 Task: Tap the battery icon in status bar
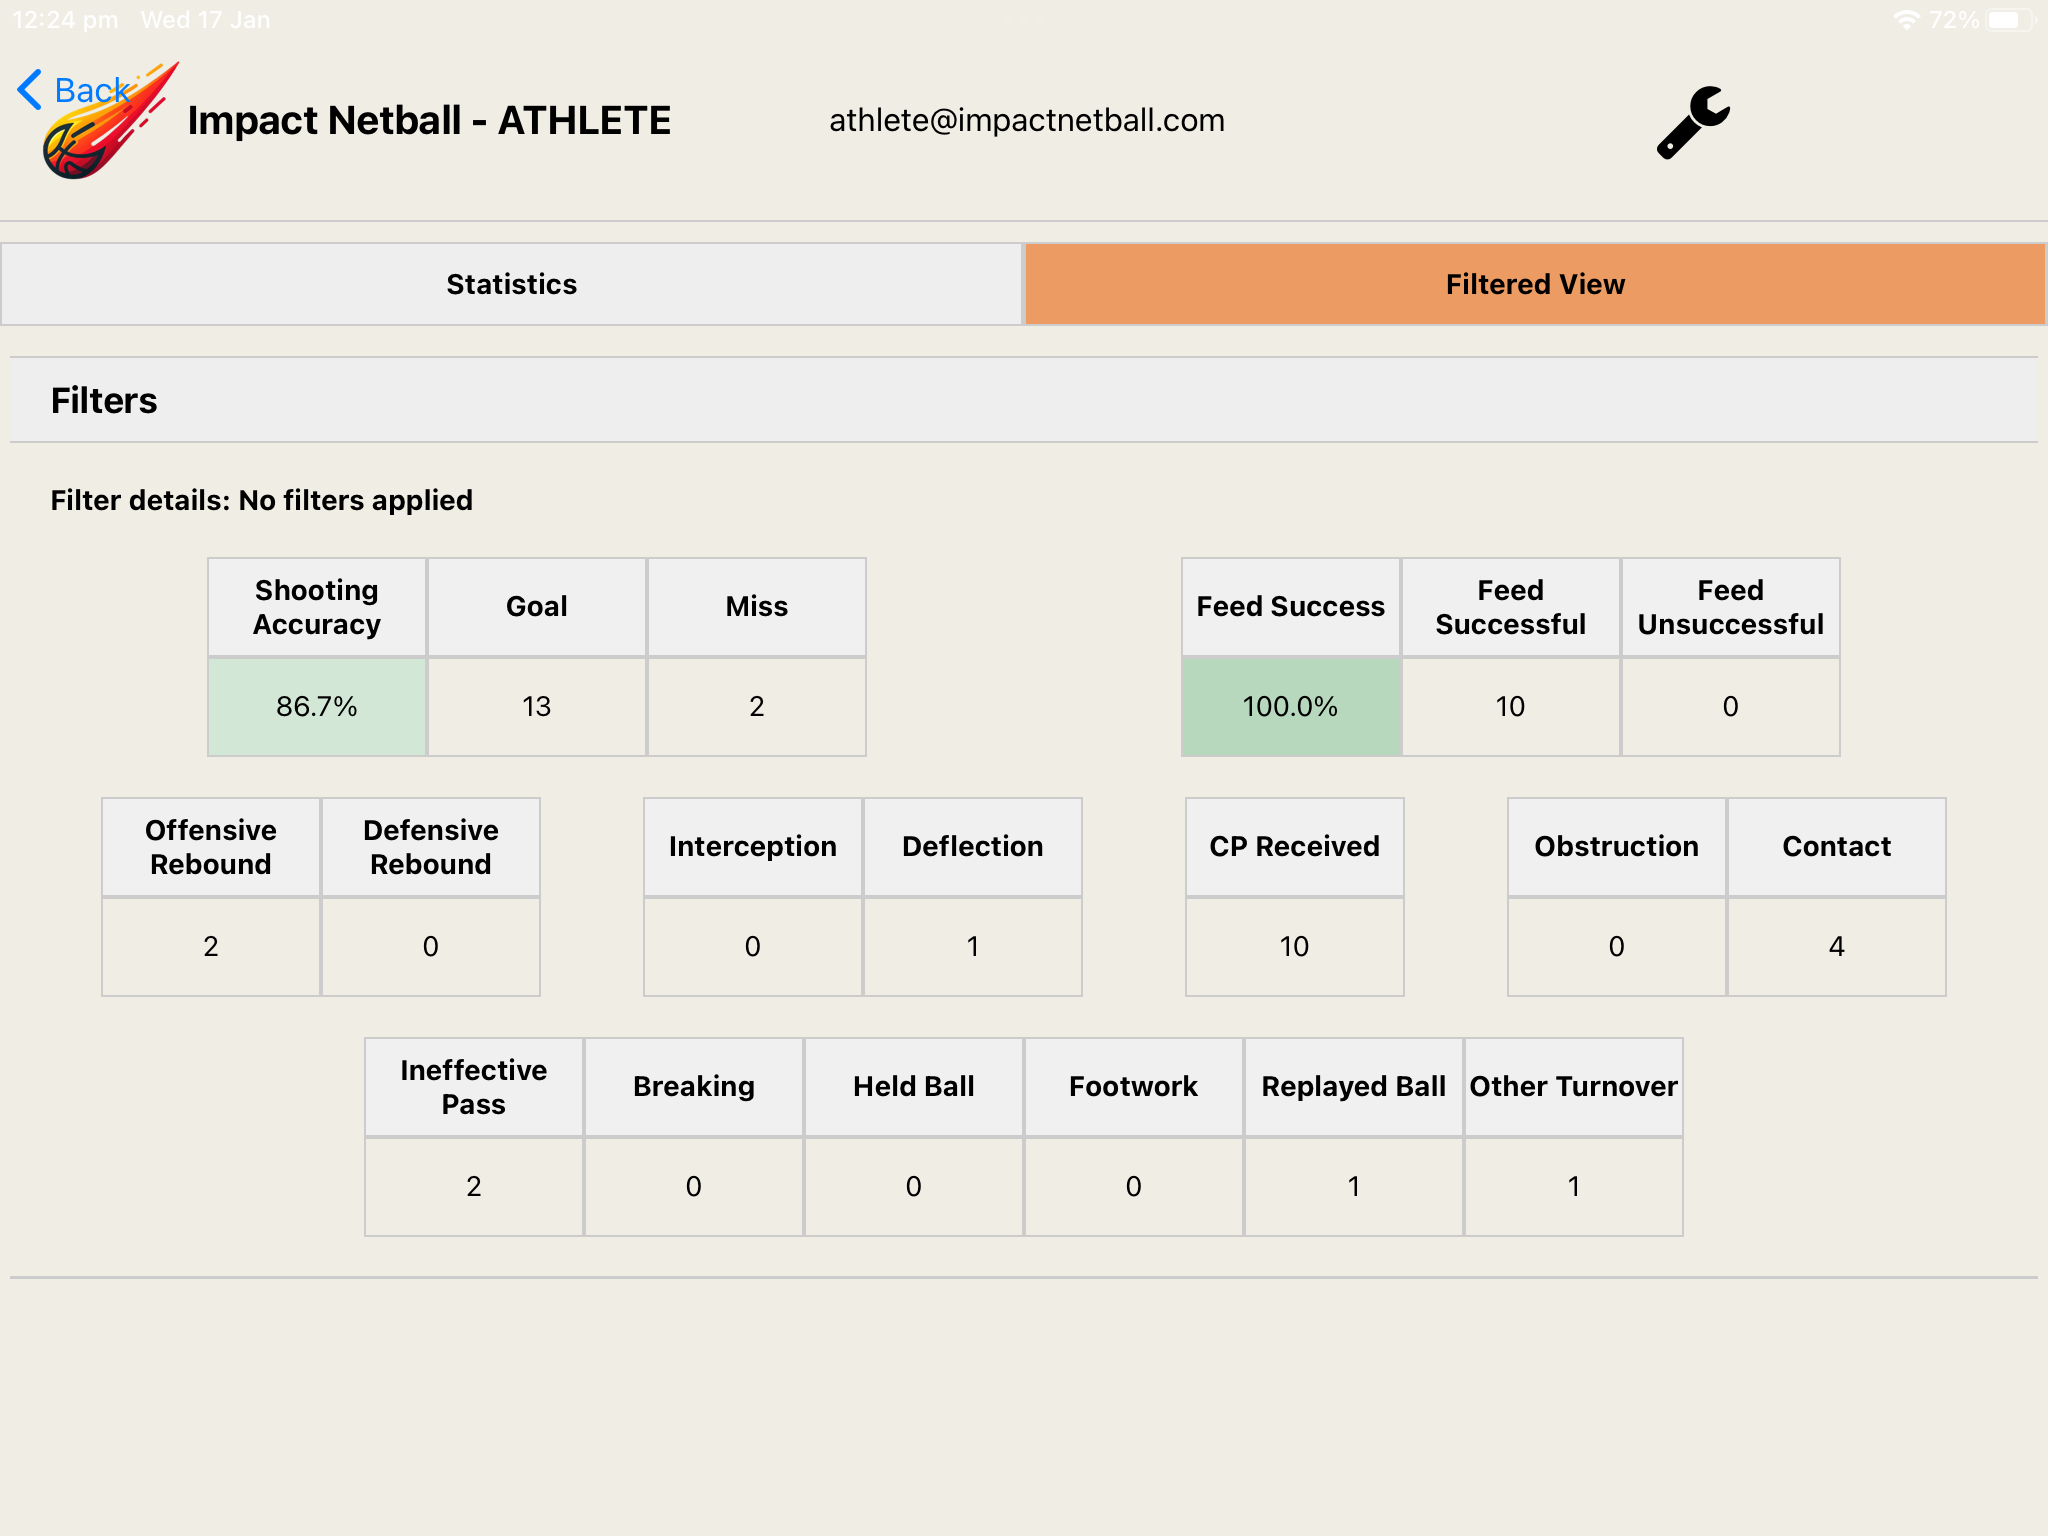(2009, 20)
